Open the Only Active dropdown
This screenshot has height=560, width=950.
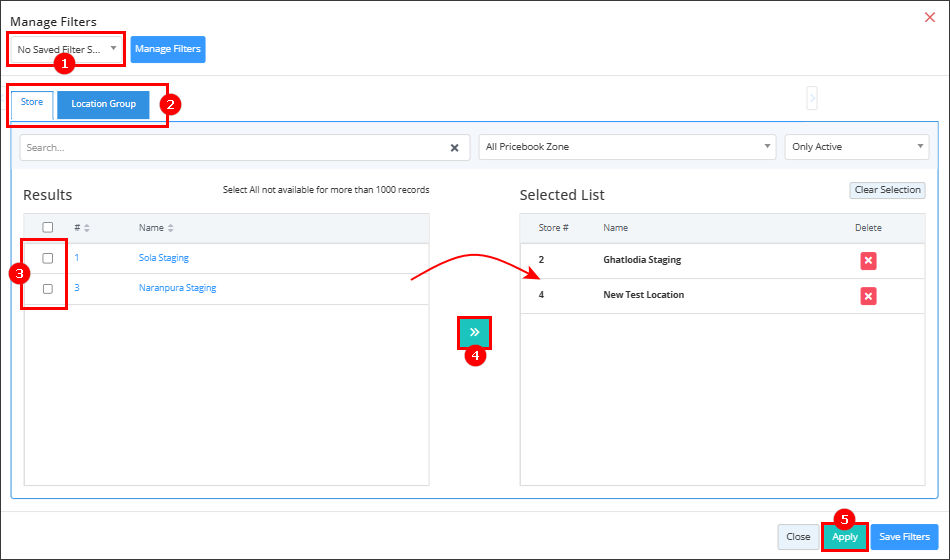coord(857,147)
